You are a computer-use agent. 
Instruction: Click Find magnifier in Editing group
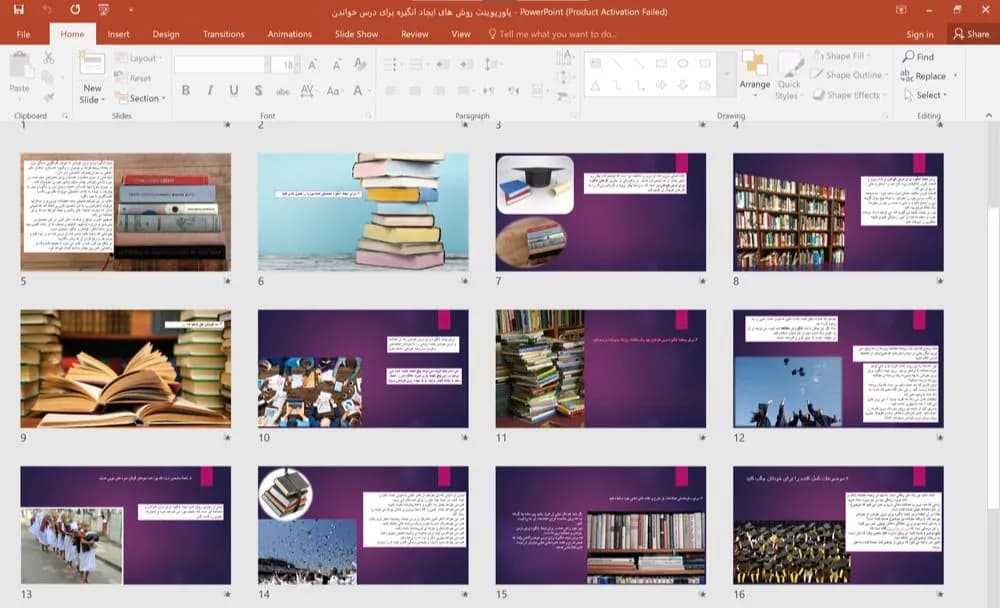pyautogui.click(x=918, y=57)
